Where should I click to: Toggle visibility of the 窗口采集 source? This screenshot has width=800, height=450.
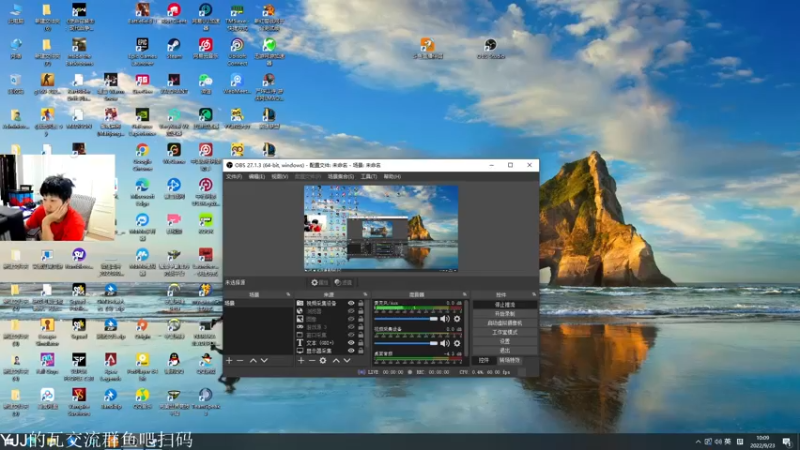pyautogui.click(x=351, y=335)
